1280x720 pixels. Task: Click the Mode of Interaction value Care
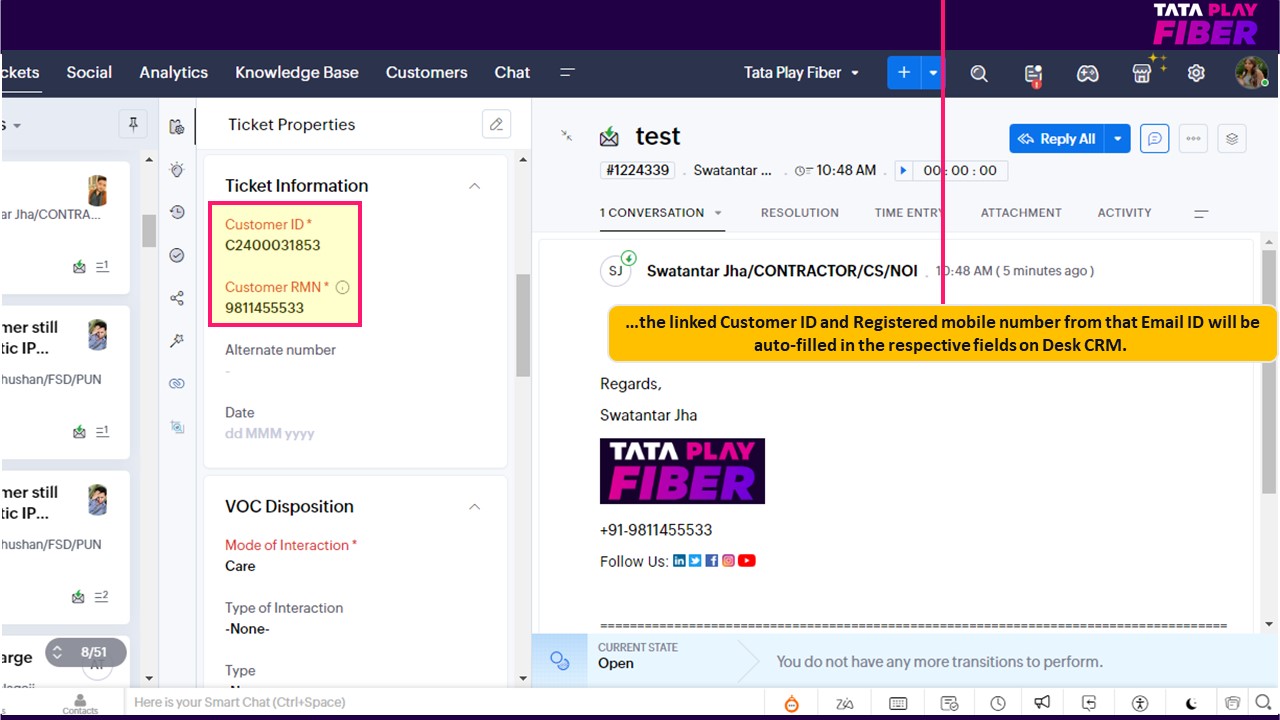click(240, 566)
